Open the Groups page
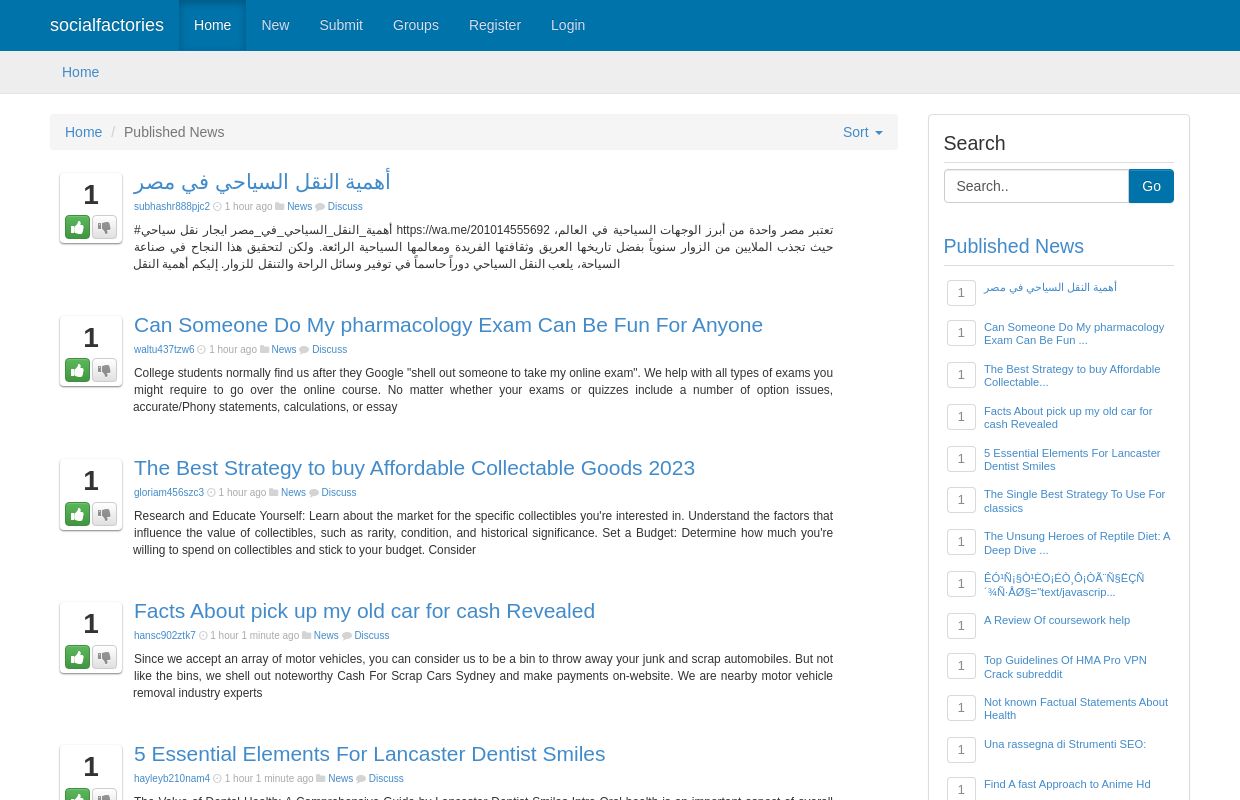 point(415,25)
